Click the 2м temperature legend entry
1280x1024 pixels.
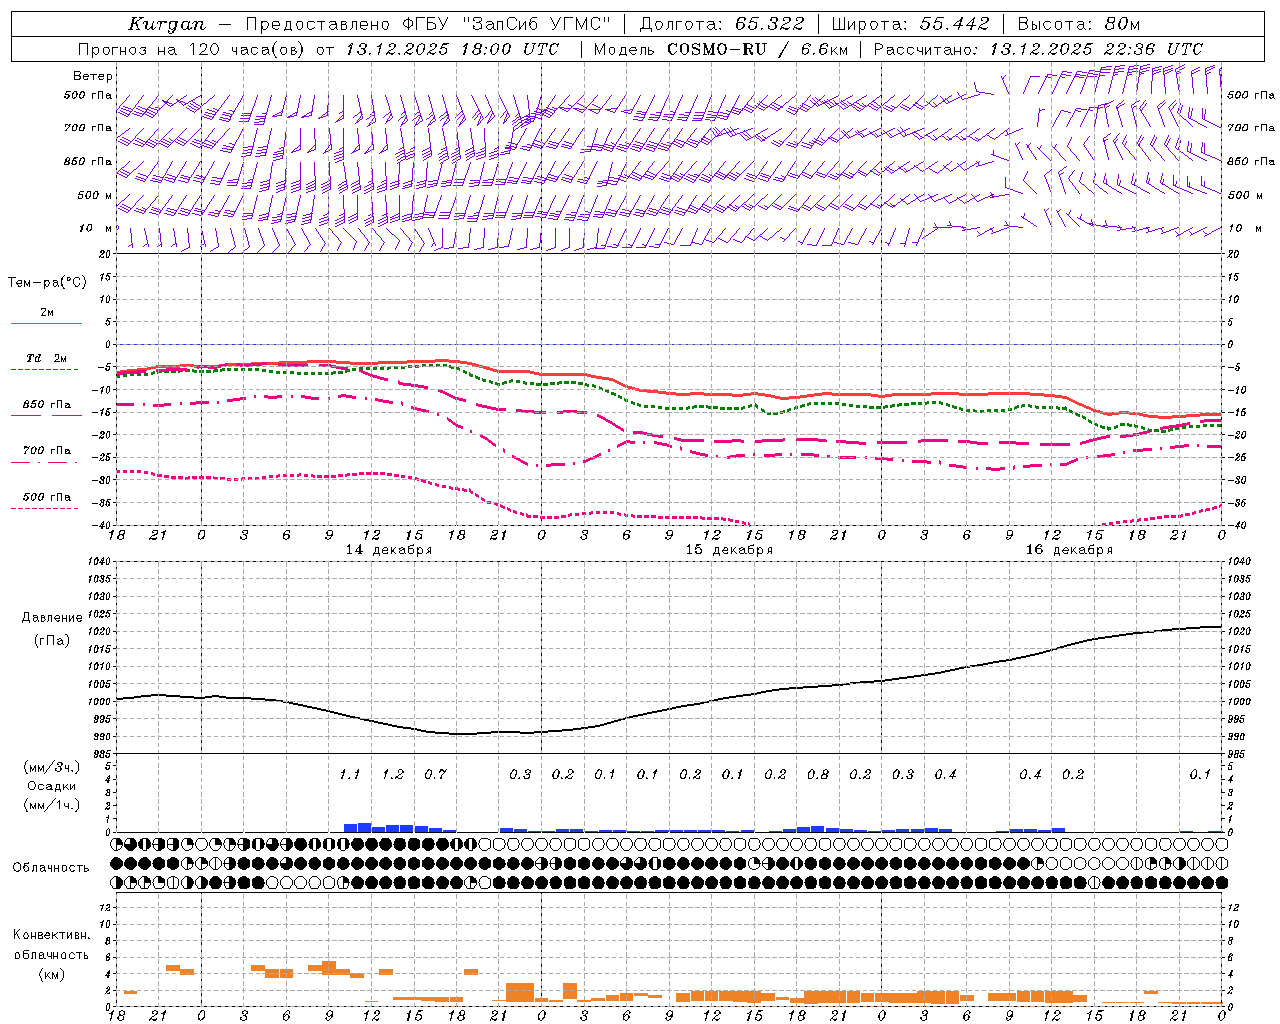(47, 313)
